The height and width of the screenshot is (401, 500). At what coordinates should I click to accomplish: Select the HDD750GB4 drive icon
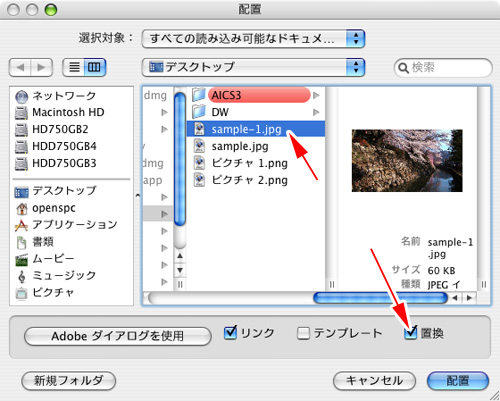tap(21, 147)
